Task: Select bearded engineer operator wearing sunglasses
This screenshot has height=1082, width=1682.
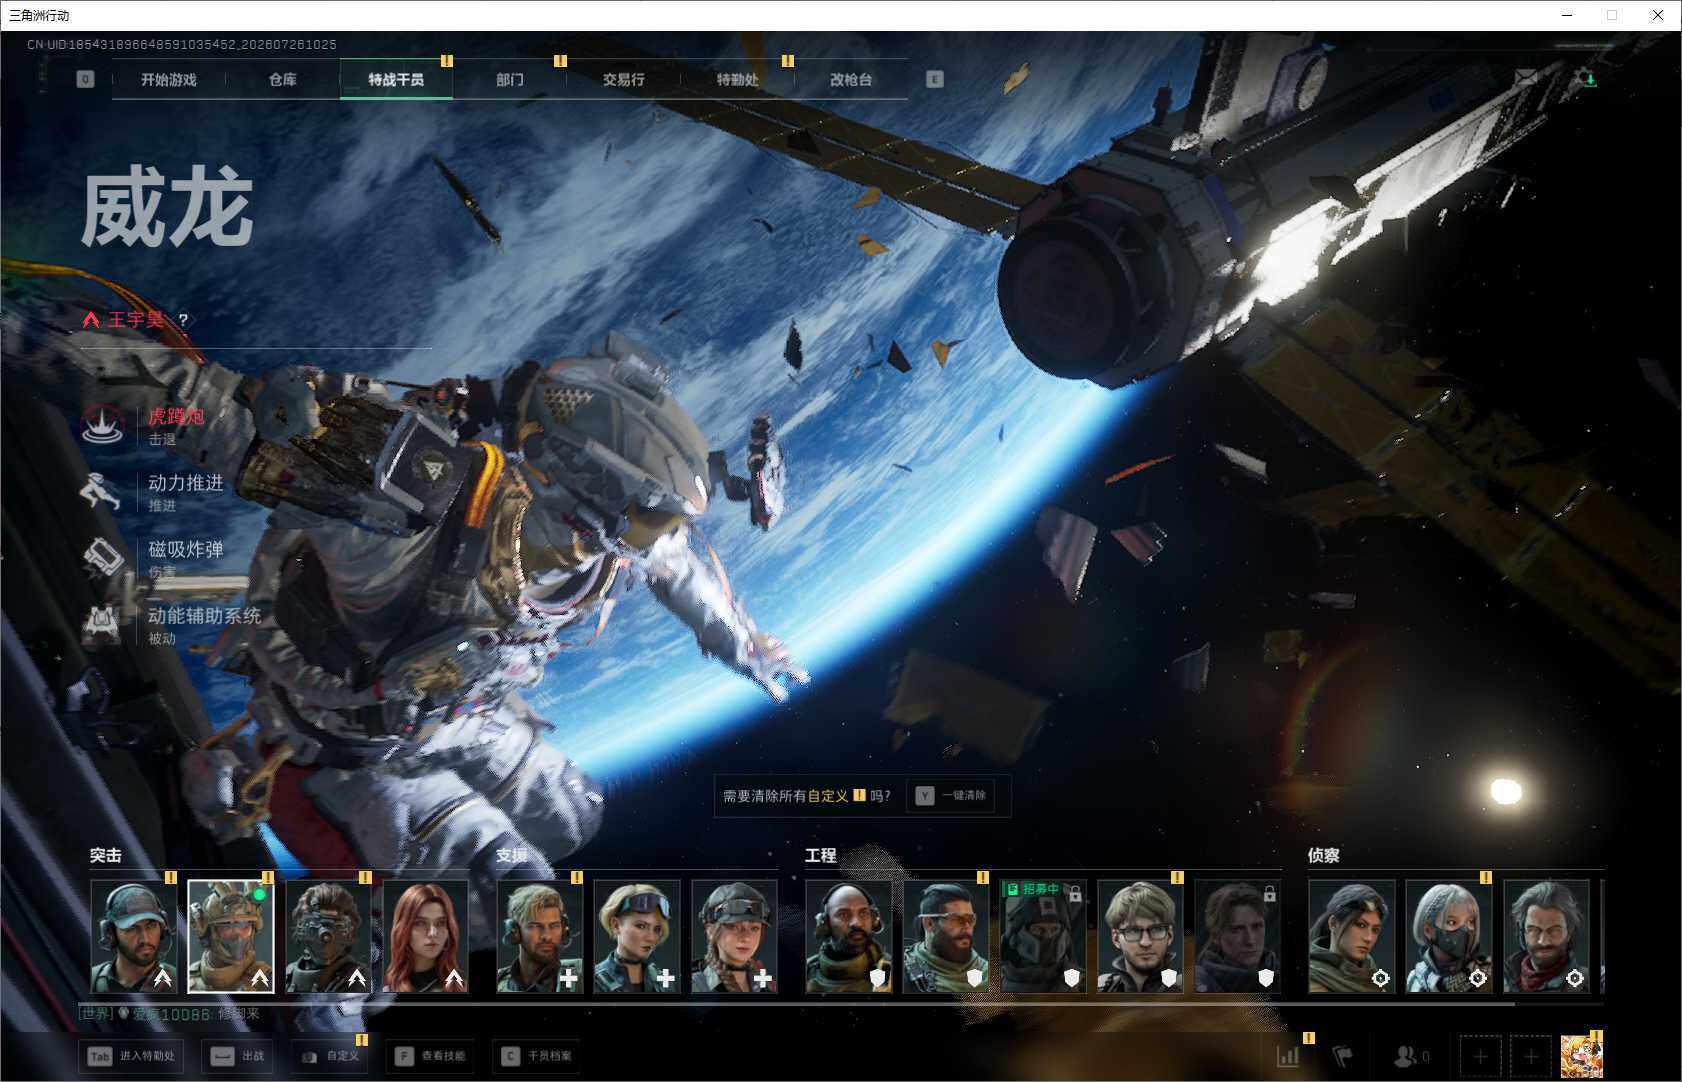Action: click(x=946, y=936)
